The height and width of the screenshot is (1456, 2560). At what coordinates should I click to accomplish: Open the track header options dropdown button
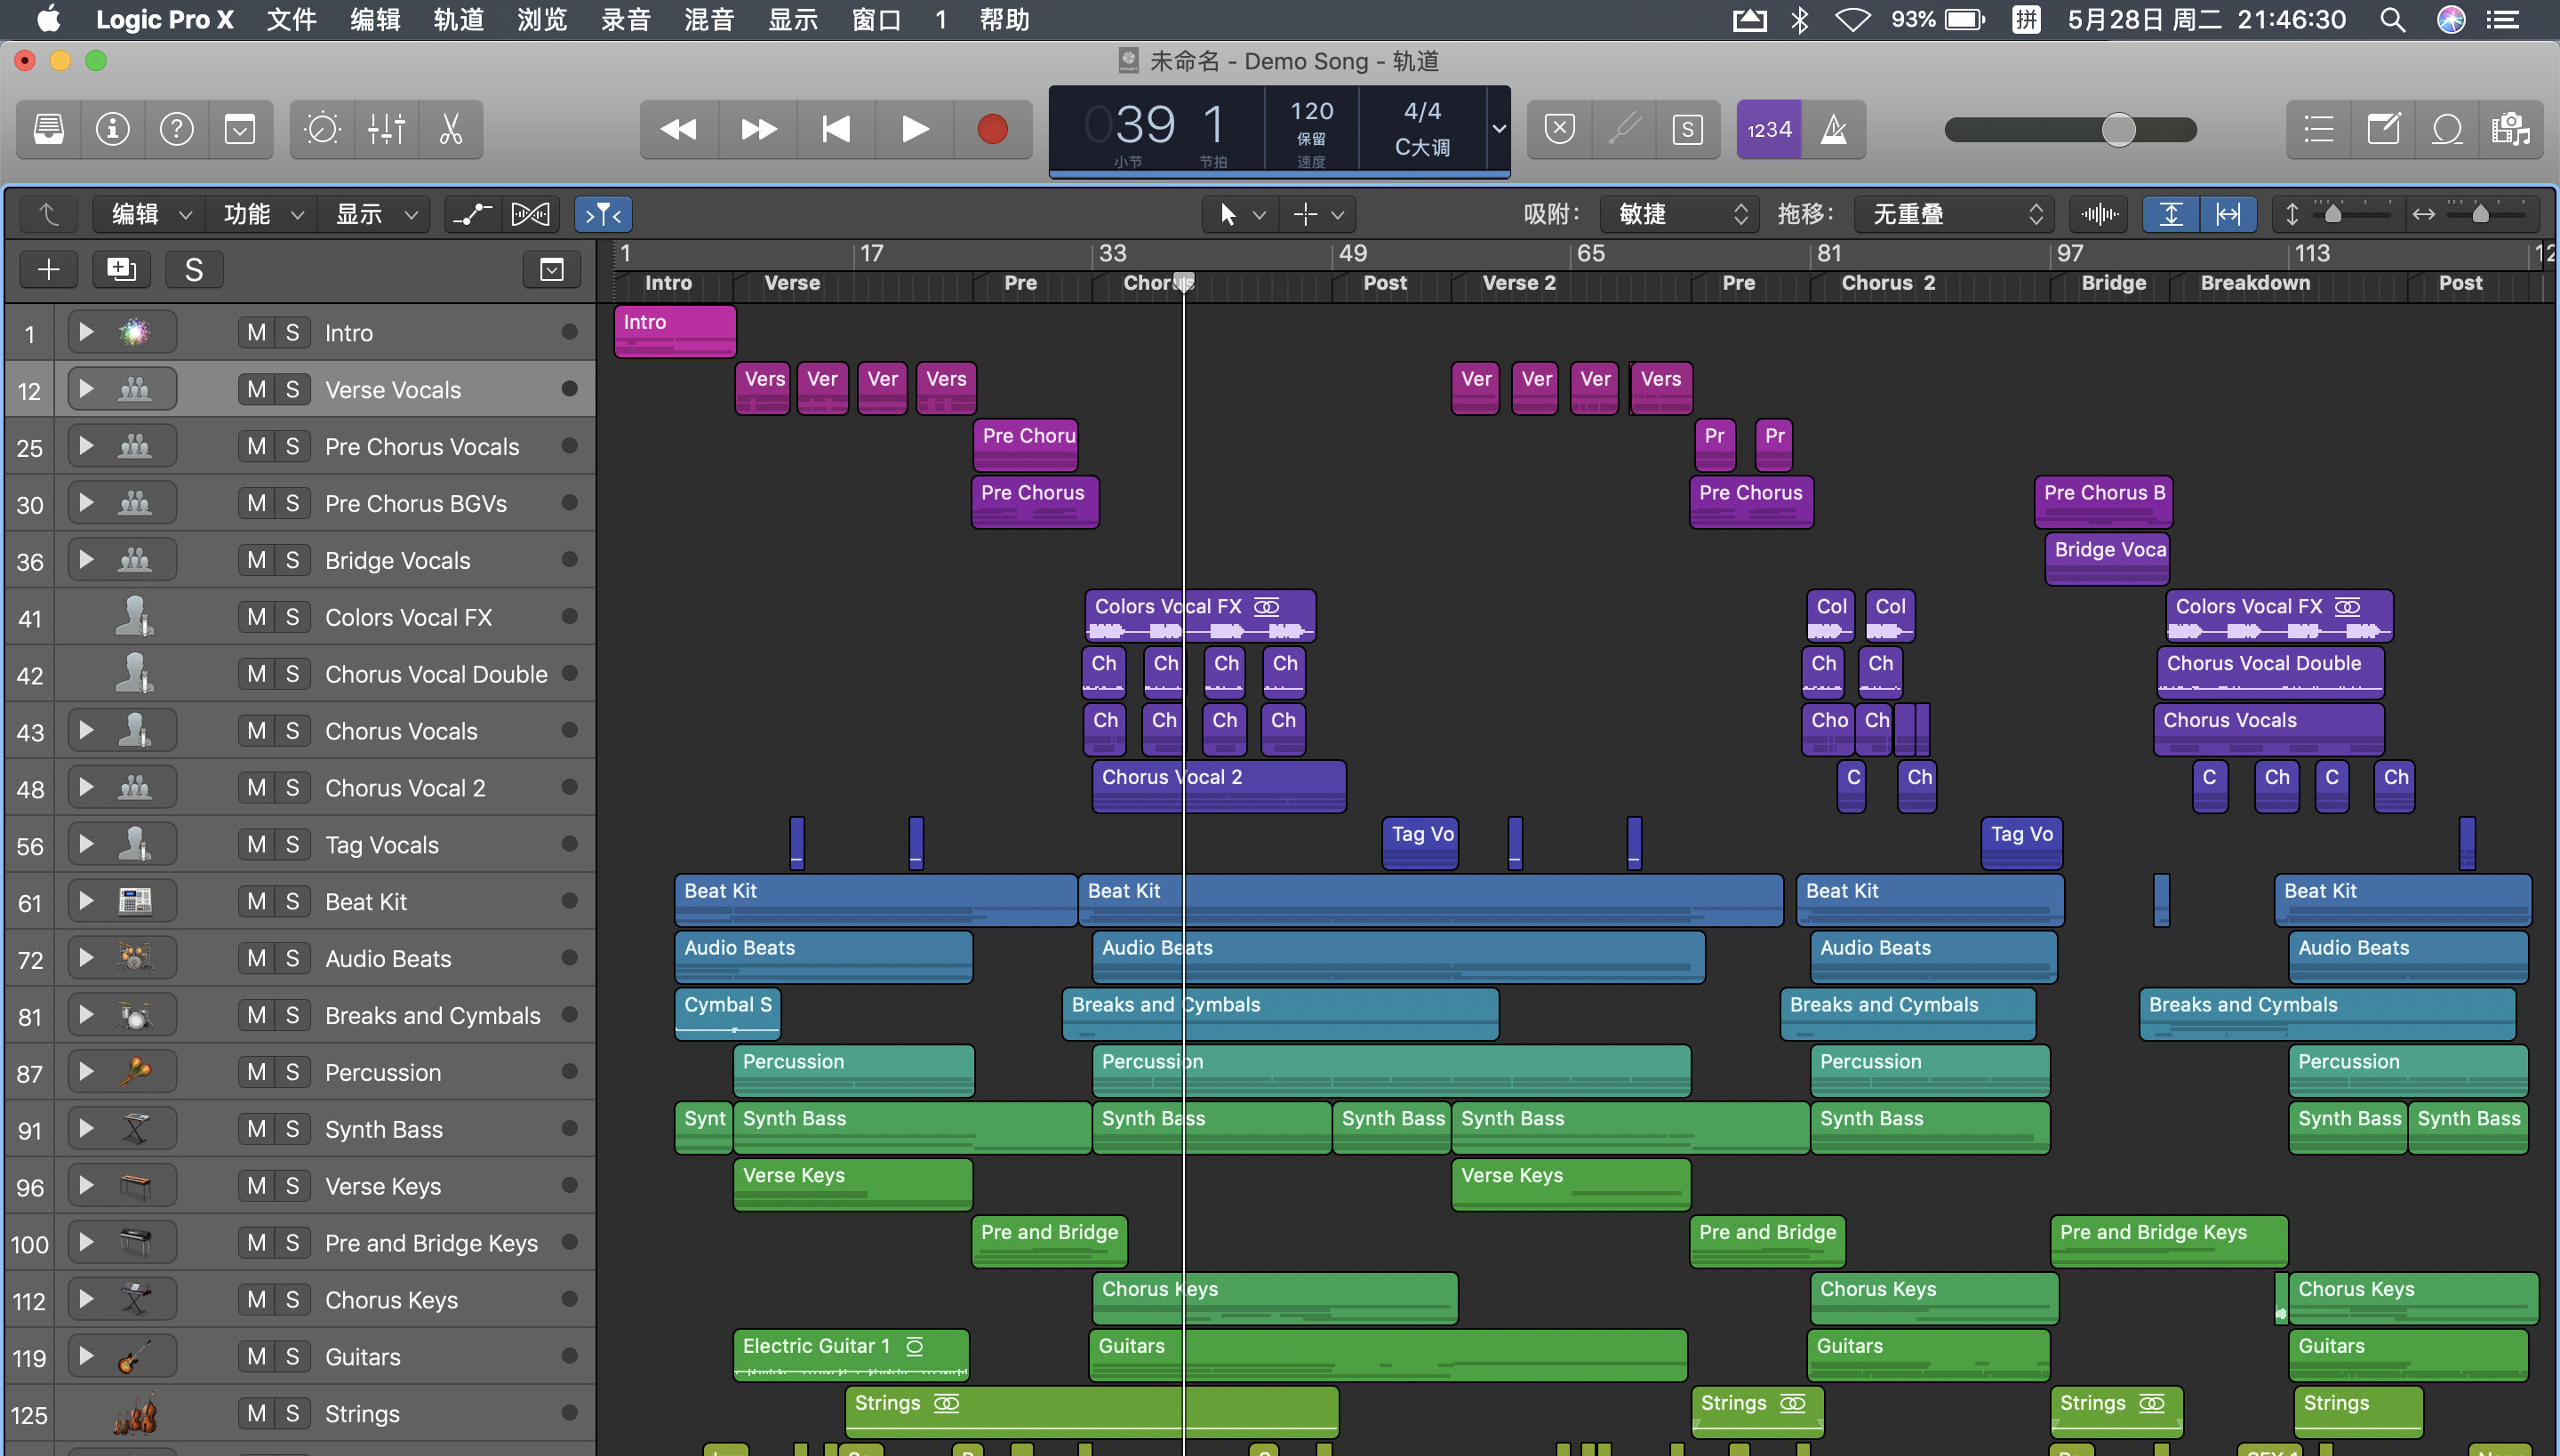pyautogui.click(x=552, y=270)
